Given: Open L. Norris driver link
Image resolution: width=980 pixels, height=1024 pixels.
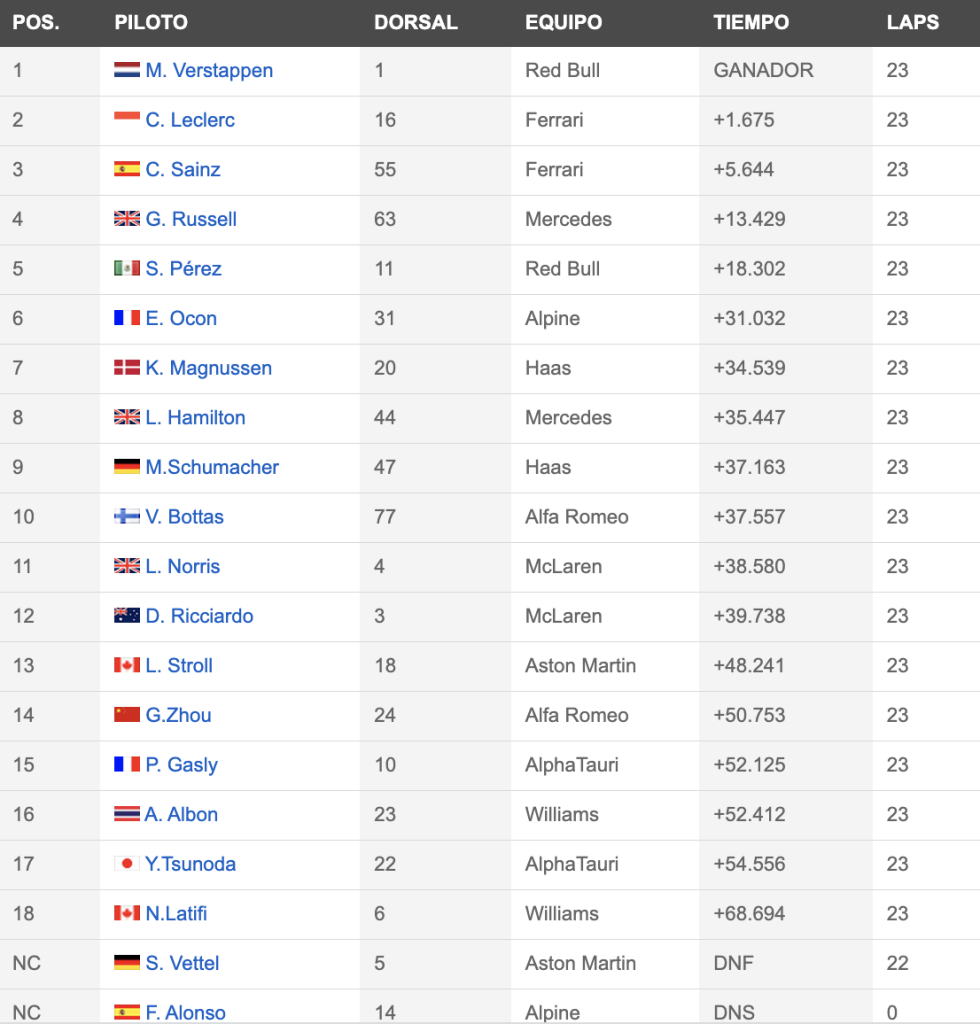Looking at the screenshot, I should tap(183, 566).
